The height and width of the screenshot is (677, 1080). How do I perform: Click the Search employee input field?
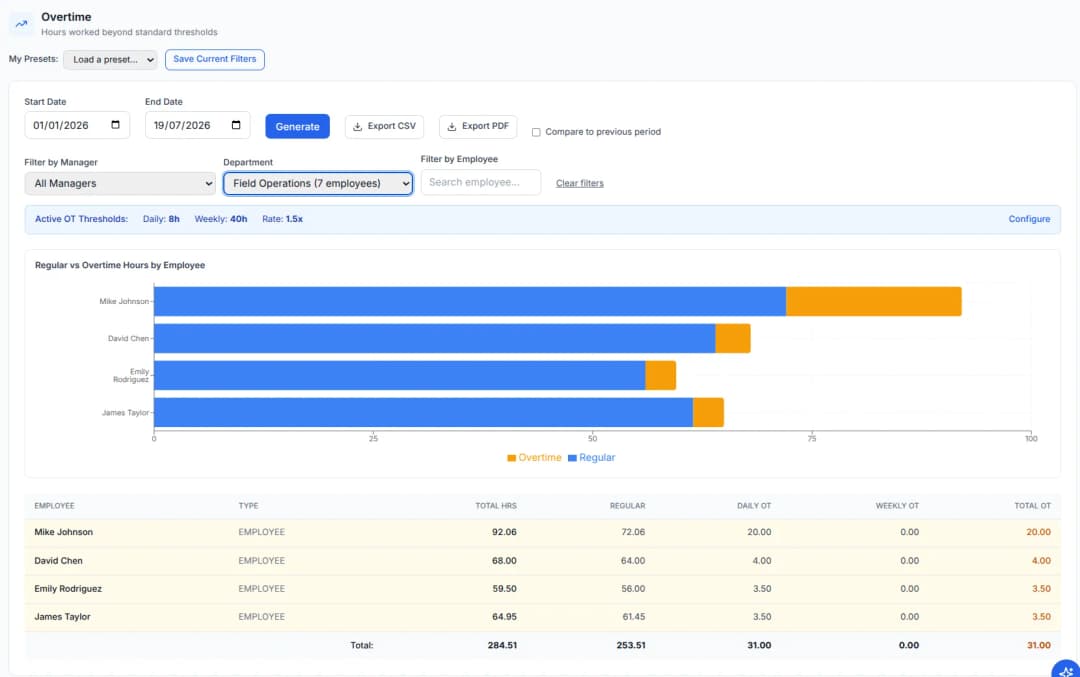tap(481, 183)
